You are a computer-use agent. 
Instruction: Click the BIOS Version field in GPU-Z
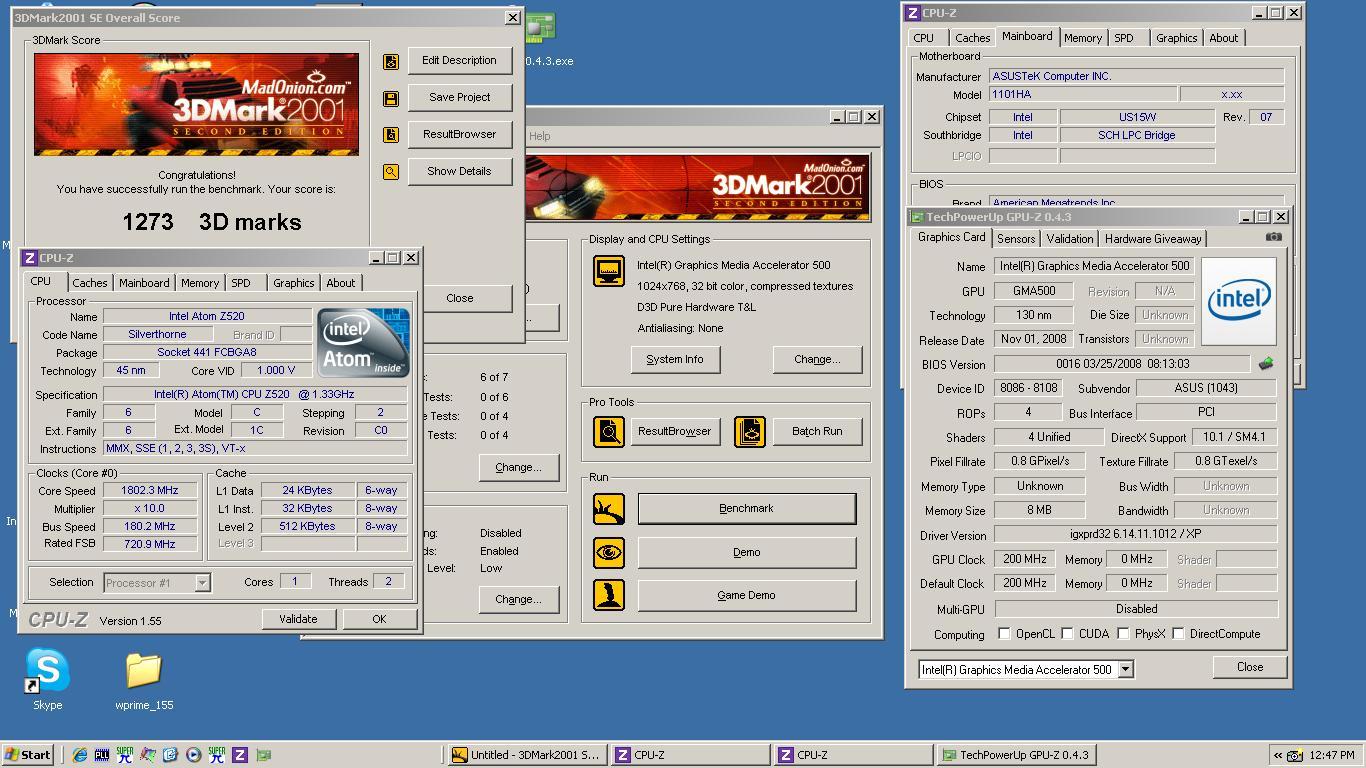(1122, 365)
